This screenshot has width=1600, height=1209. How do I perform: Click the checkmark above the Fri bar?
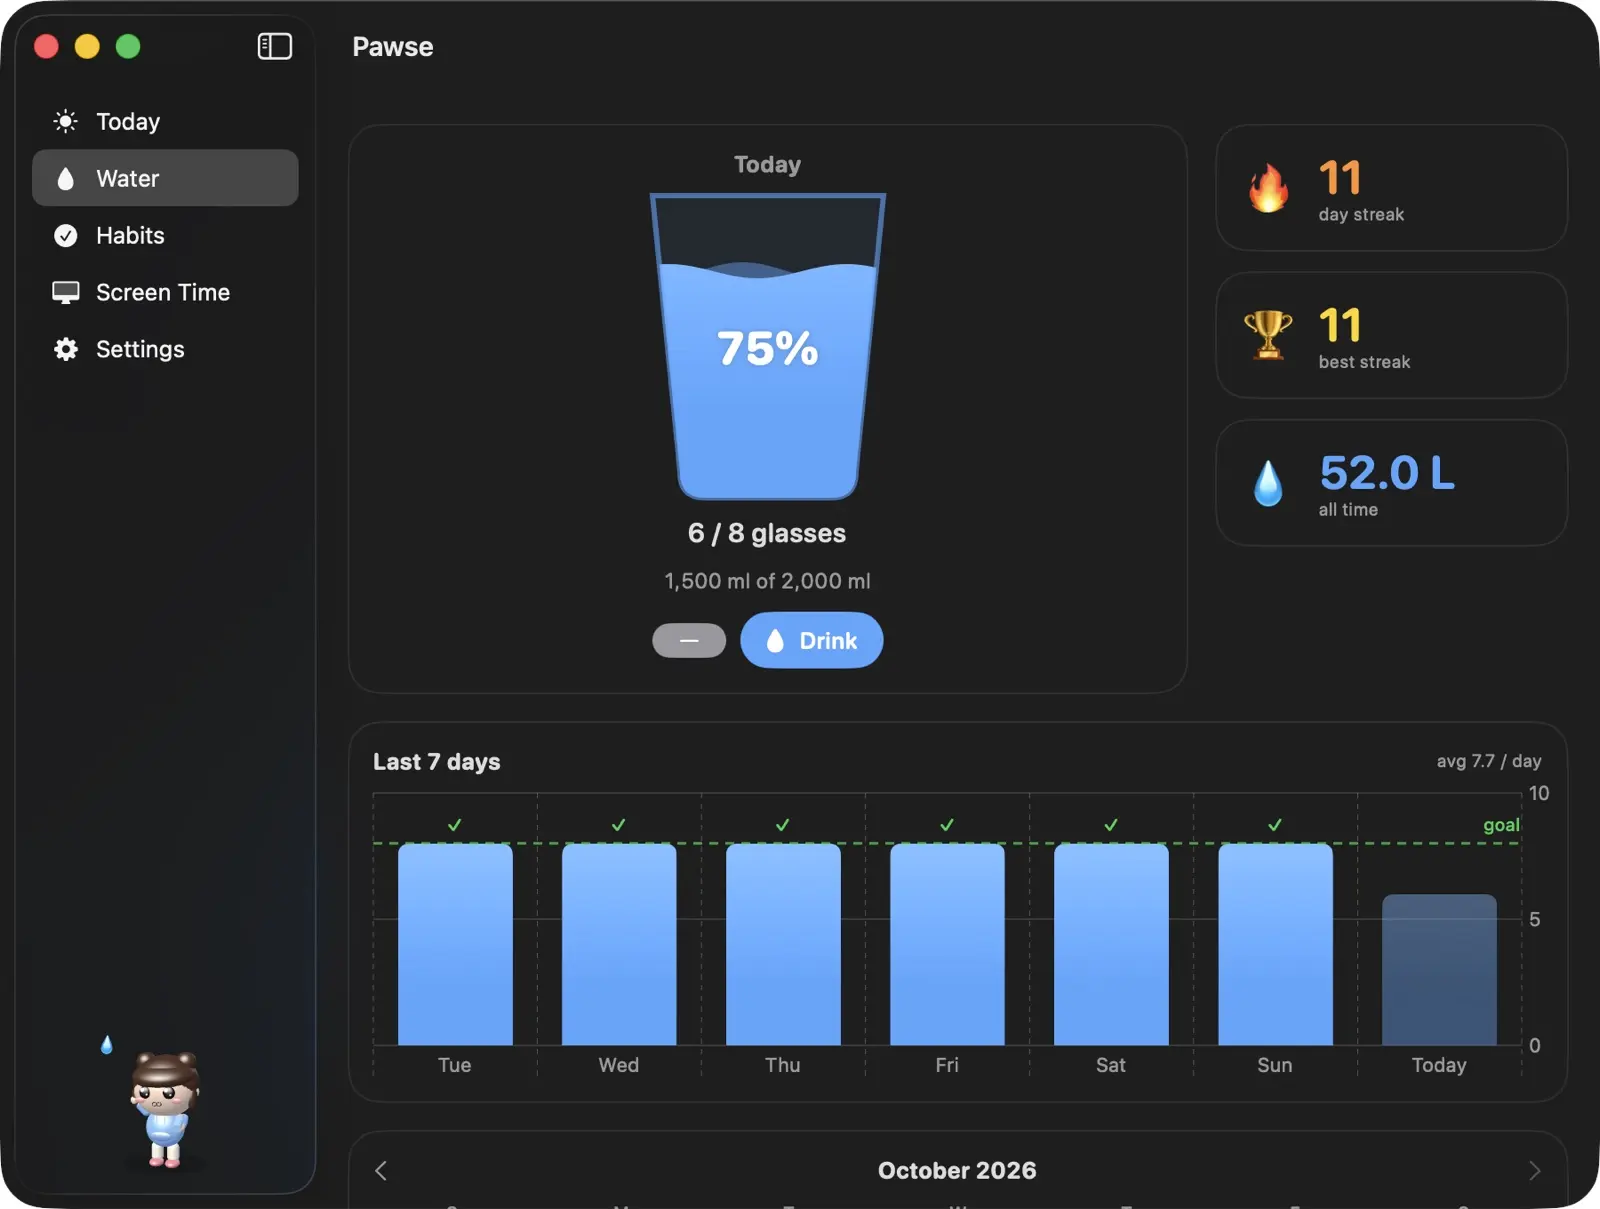click(947, 825)
